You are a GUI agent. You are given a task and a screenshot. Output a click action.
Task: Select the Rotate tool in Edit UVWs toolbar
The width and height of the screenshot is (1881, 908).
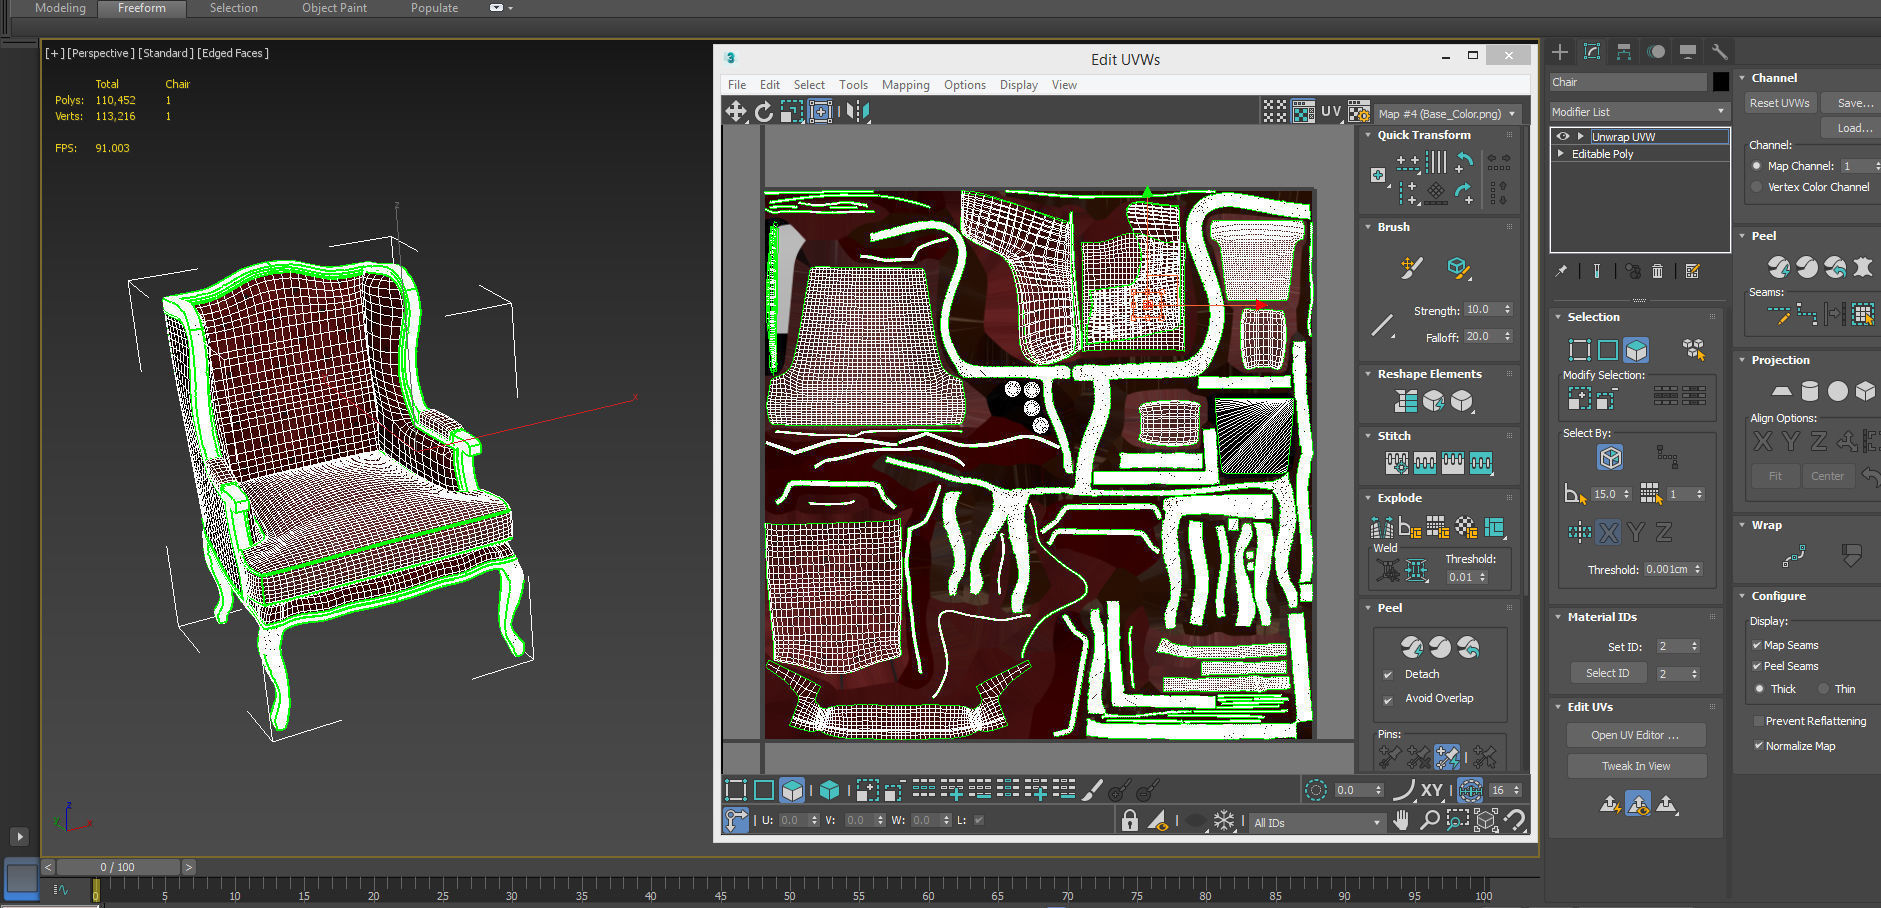[x=764, y=112]
